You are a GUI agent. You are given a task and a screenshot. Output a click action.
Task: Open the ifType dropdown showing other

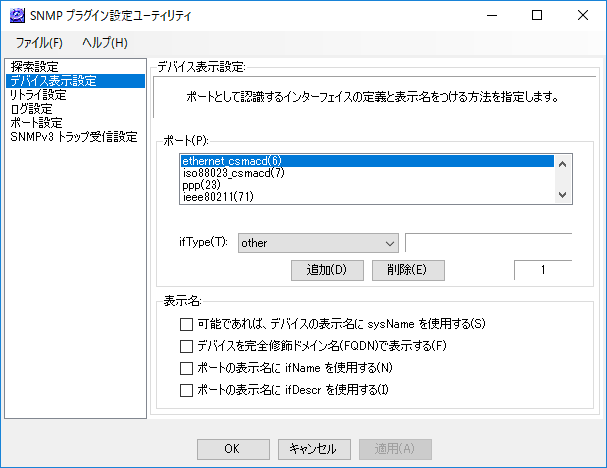318,243
